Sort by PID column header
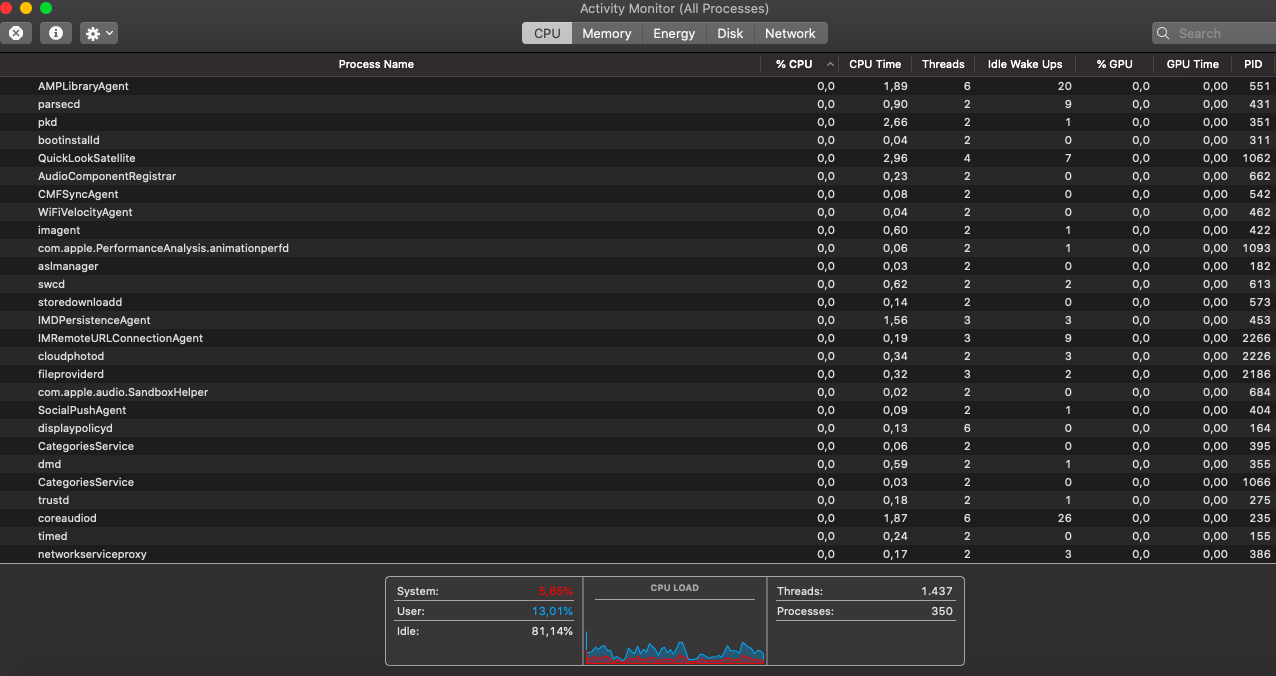The image size is (1276, 676). [x=1253, y=64]
